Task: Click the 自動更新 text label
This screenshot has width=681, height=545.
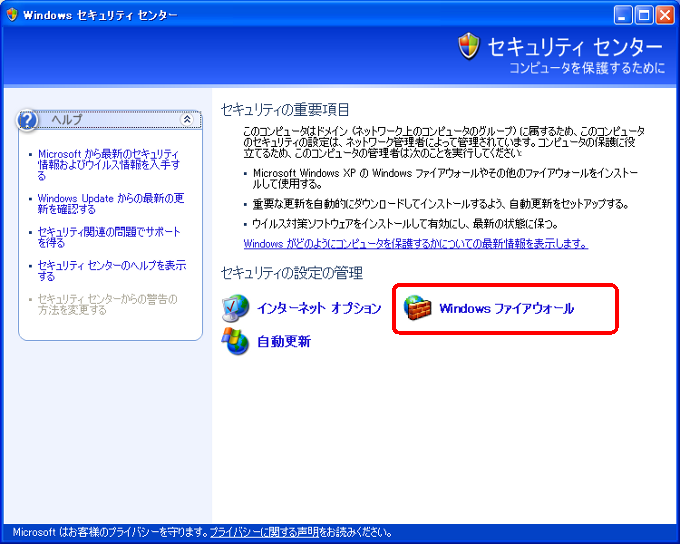Action: point(283,342)
